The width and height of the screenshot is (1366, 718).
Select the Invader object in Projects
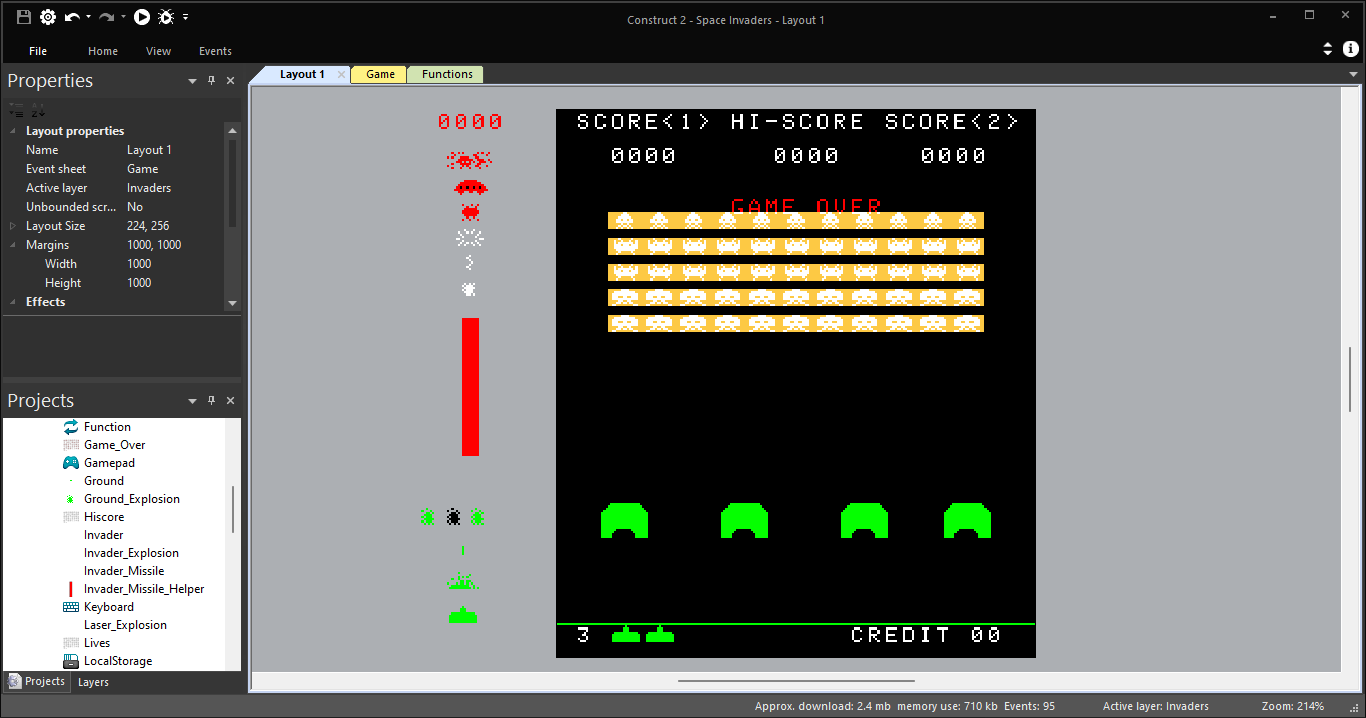point(104,535)
